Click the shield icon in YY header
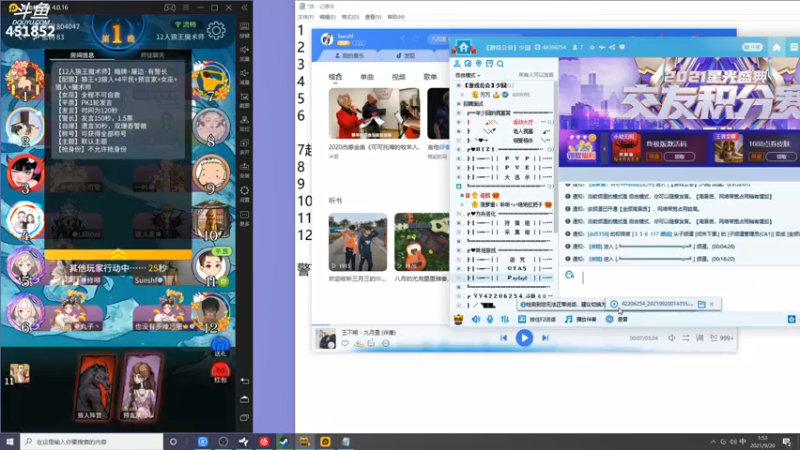 tap(621, 47)
